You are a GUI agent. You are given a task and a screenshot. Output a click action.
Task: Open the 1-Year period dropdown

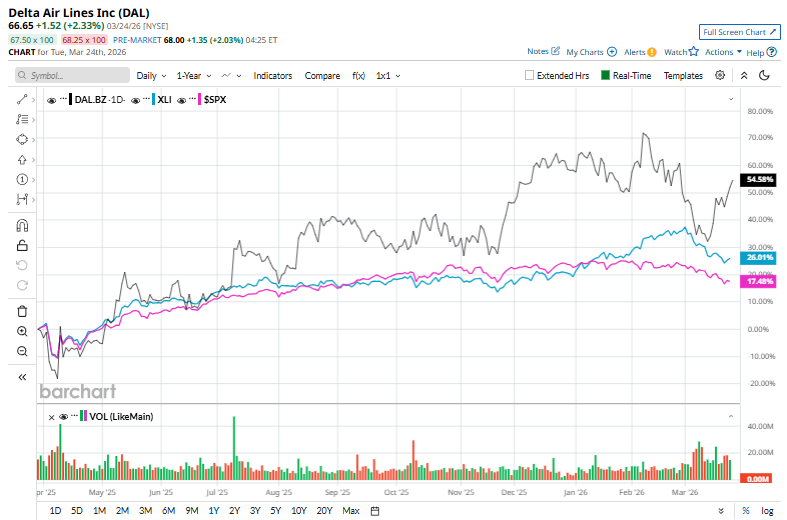click(x=194, y=76)
